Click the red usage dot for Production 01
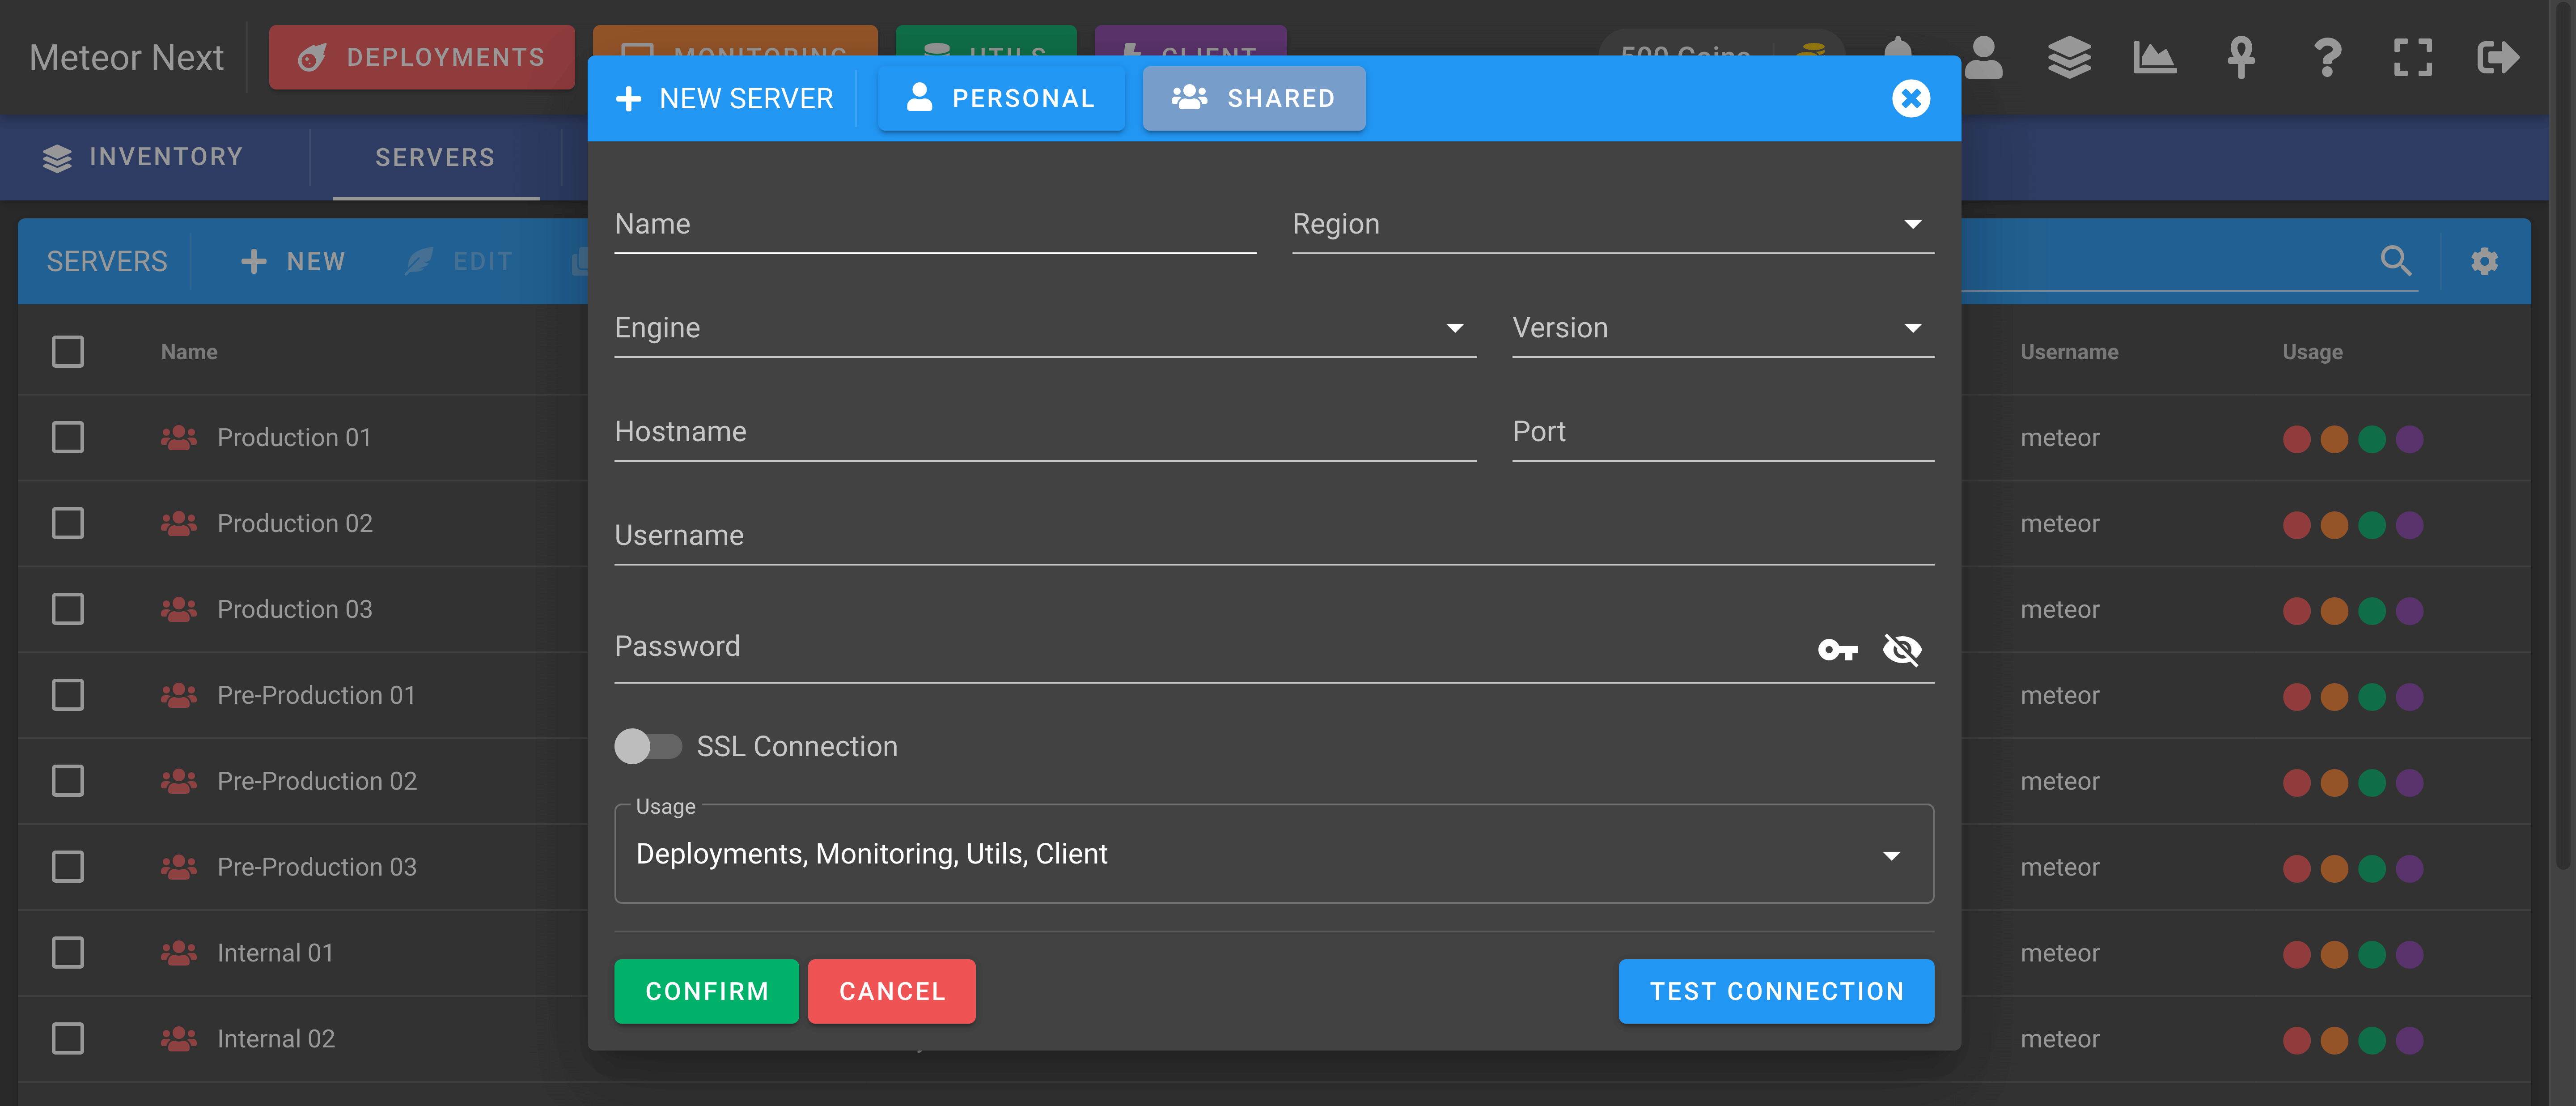Viewport: 2576px width, 1106px height. [x=2296, y=439]
